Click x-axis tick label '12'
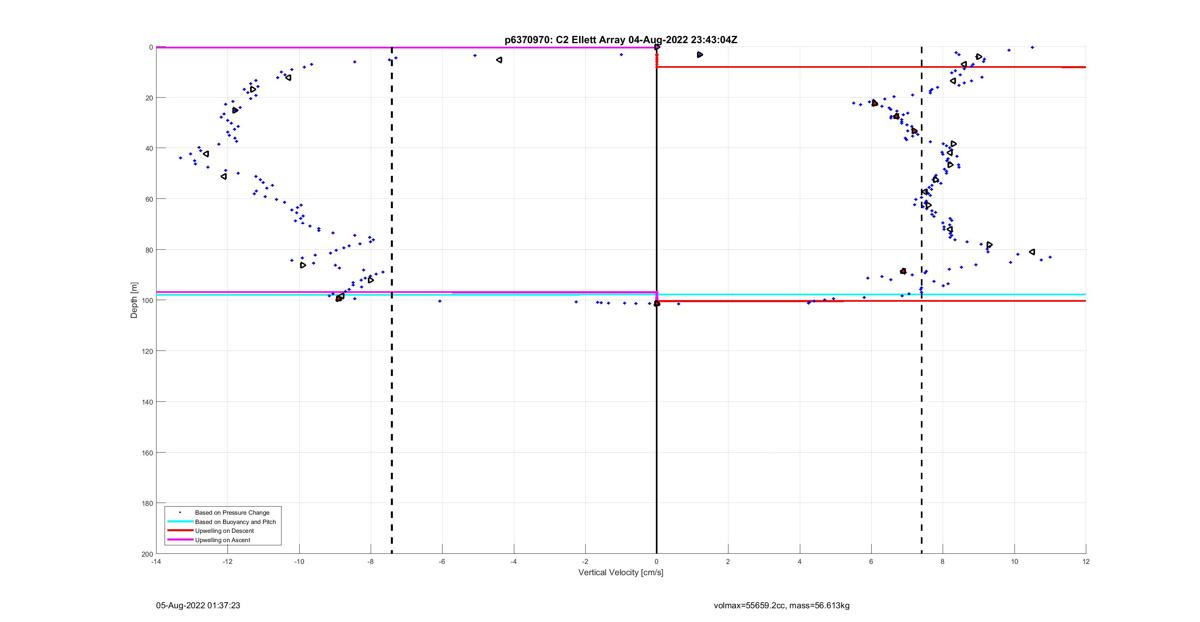Screen dimensions: 1200x622 click(x=1086, y=562)
